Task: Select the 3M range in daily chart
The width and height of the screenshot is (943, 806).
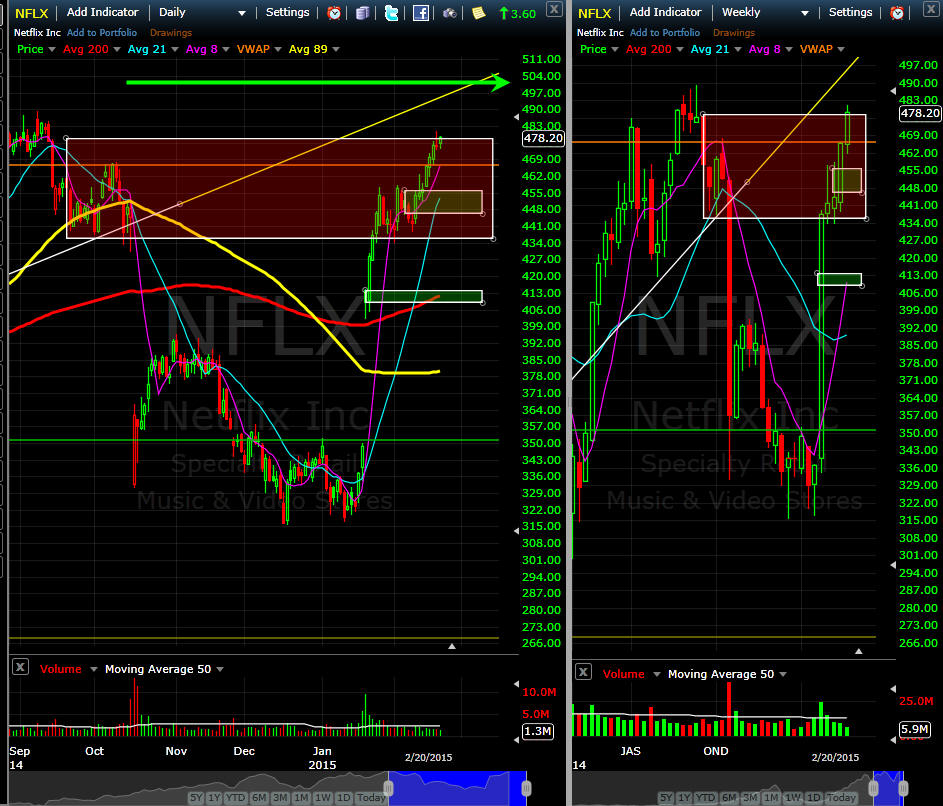Action: point(280,798)
